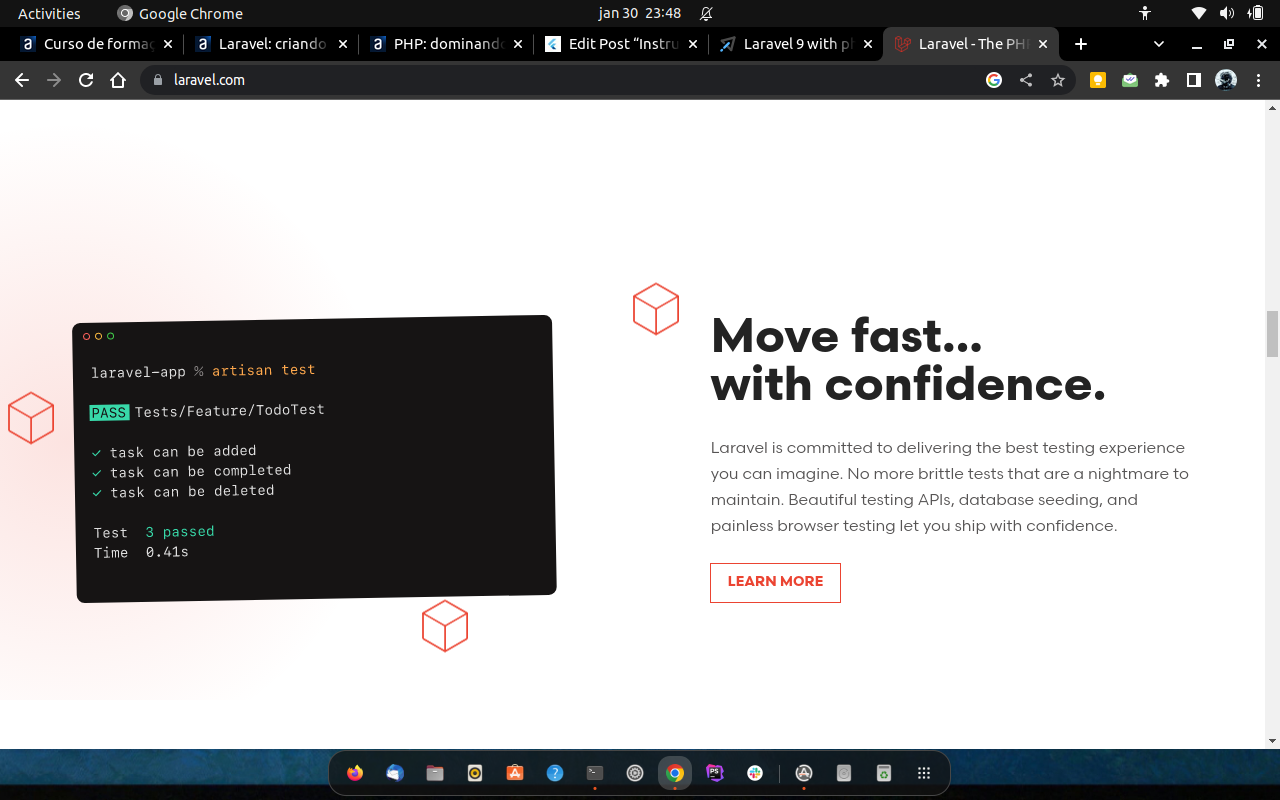Image resolution: width=1280 pixels, height=800 pixels.
Task: Open Files from the dock
Action: 435,773
